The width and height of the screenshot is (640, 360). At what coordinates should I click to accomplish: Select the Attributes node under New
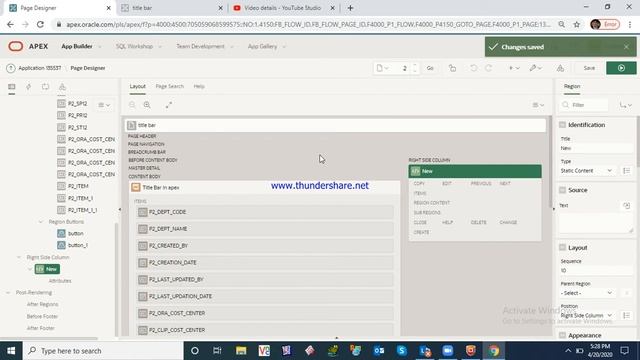(x=60, y=281)
